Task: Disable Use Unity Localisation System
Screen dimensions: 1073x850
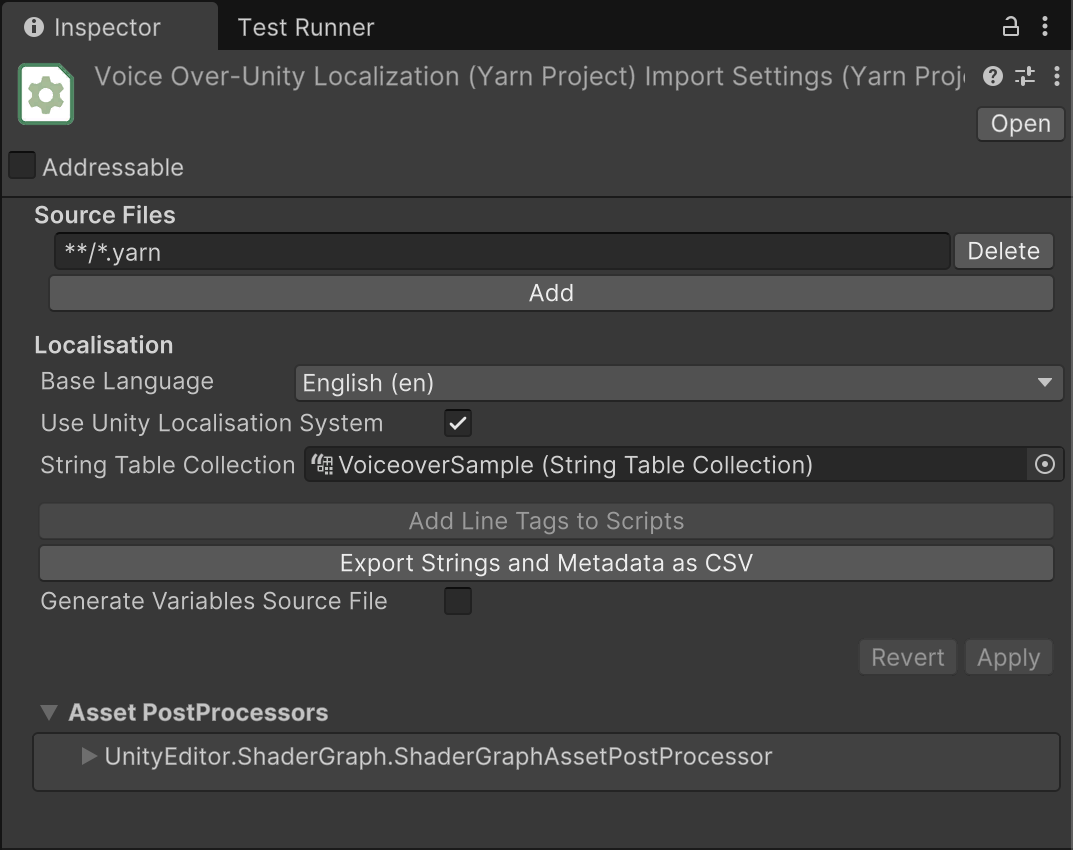Action: 457,422
